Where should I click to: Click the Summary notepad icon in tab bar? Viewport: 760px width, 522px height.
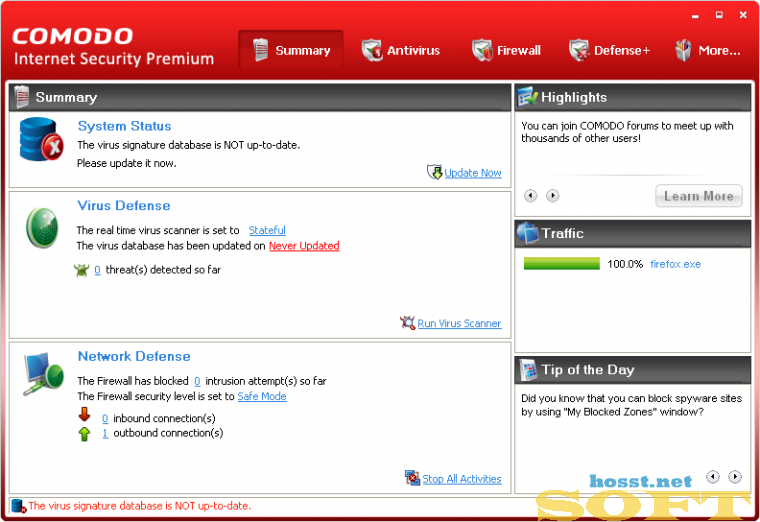pos(261,50)
